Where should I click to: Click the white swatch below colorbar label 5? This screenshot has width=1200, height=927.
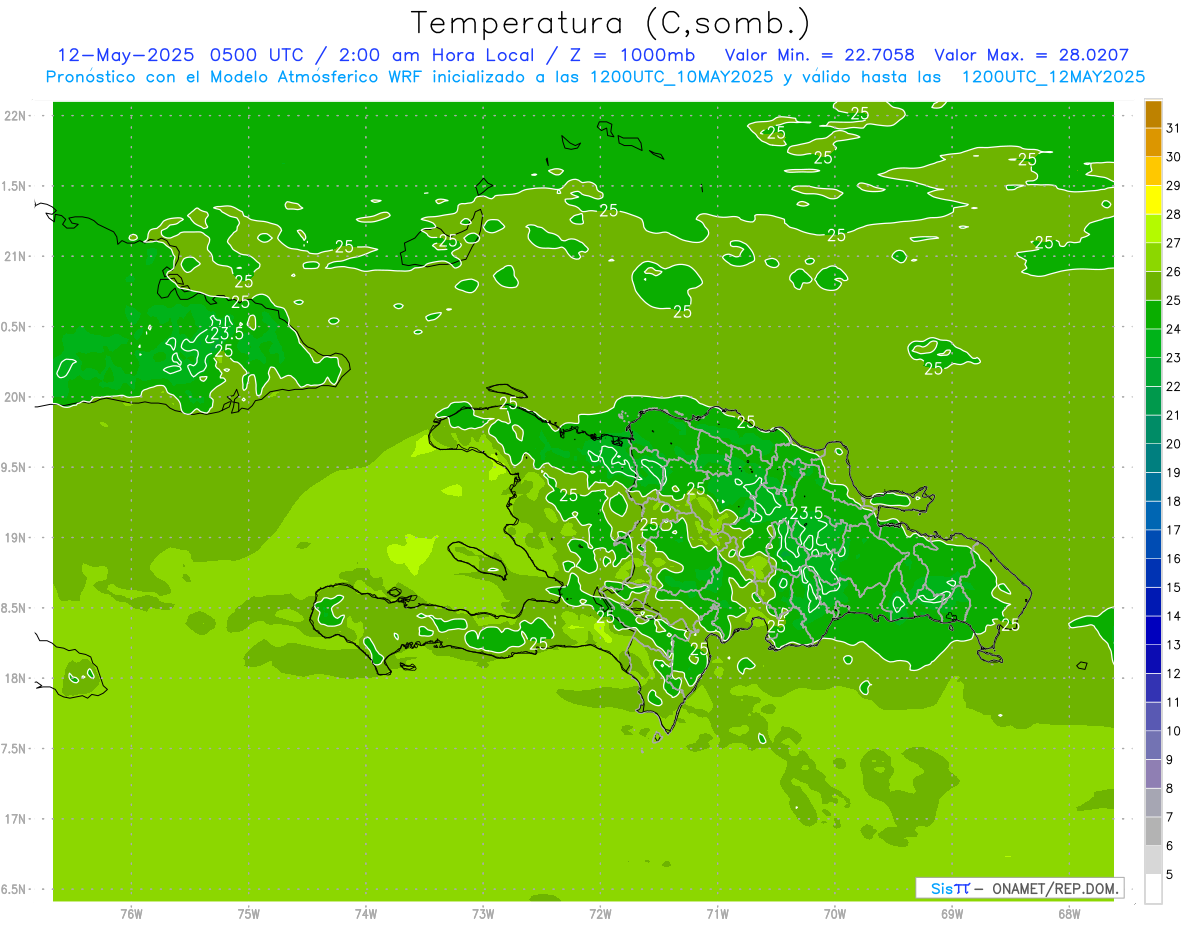(x=1153, y=889)
